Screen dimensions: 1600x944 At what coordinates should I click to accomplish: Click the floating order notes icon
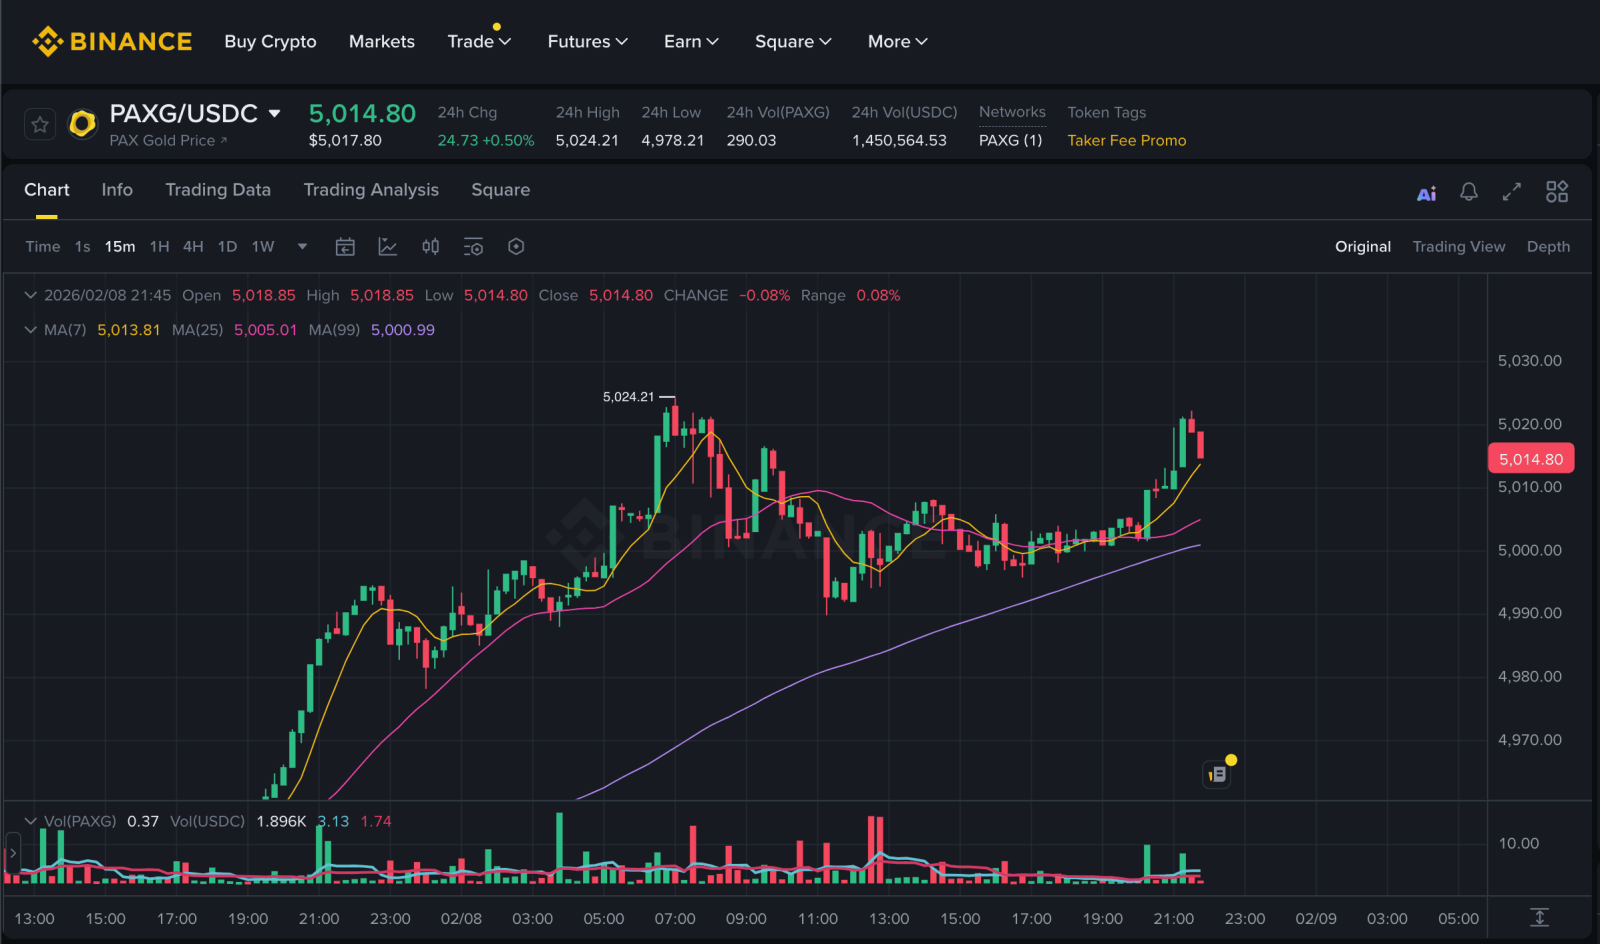1217,774
